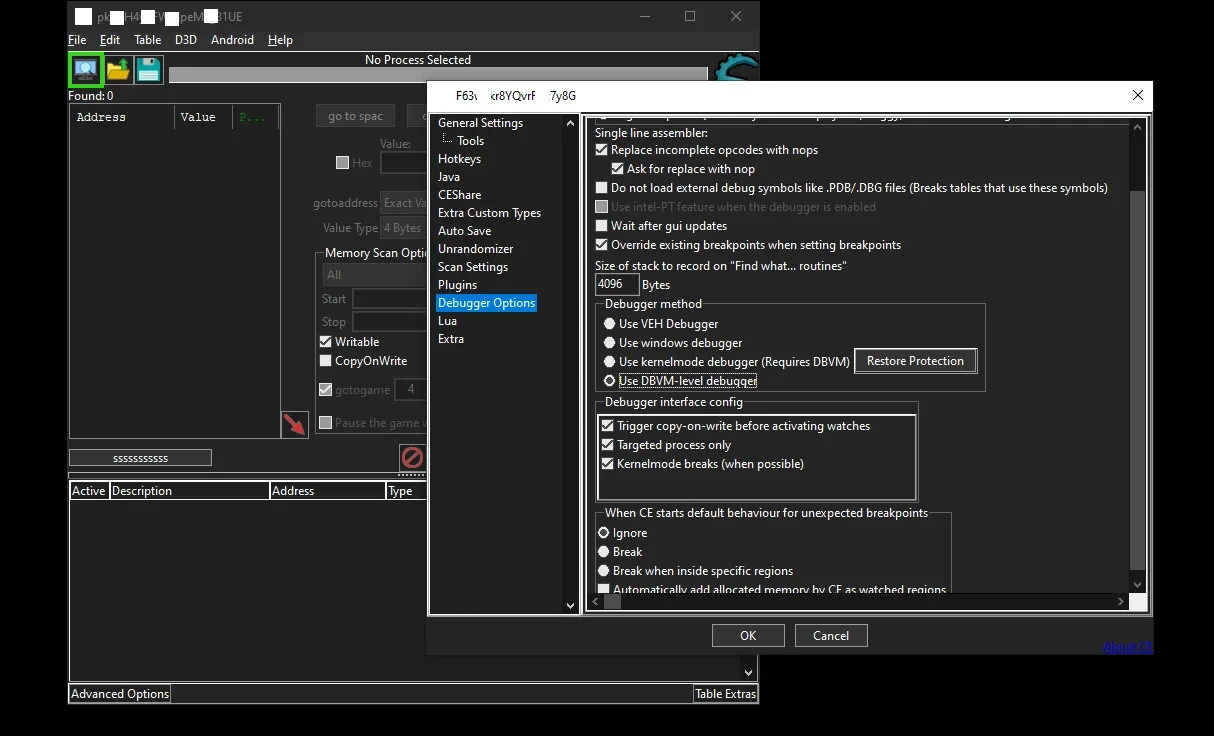Uncheck Targeted process only

coord(608,445)
